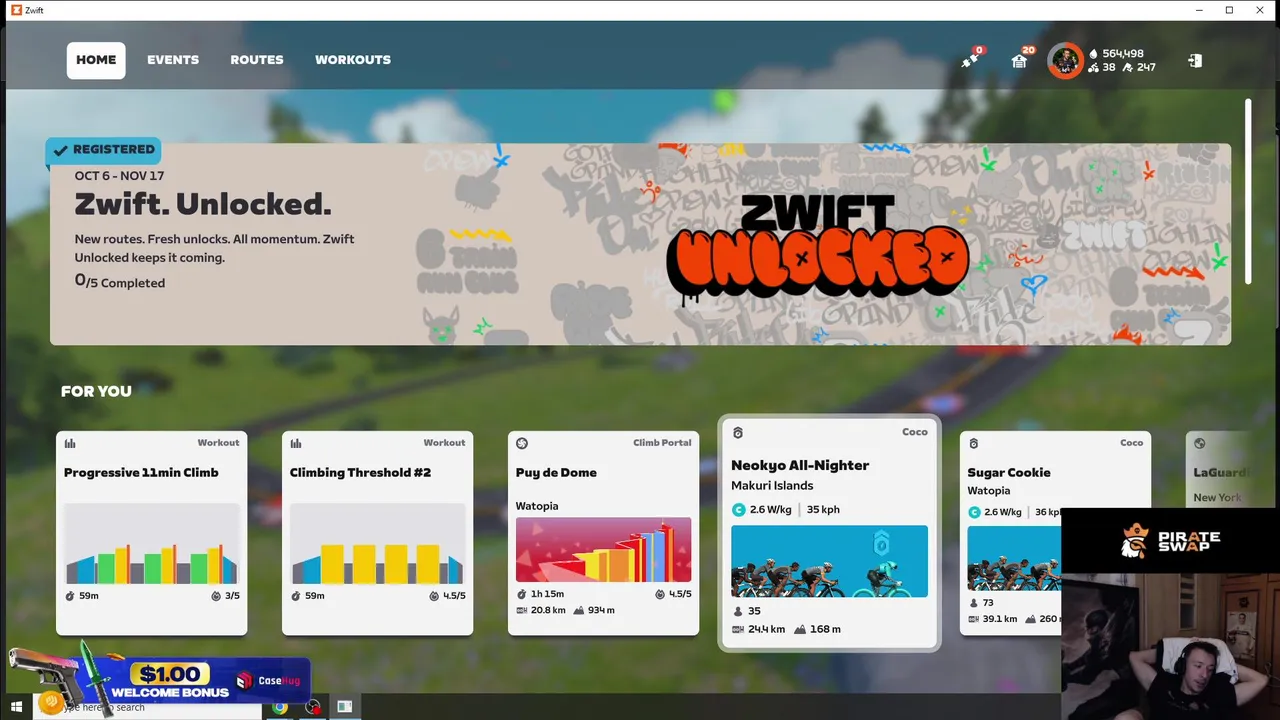Viewport: 1280px width, 720px height.
Task: Click the '20.8 km' distance on Puy de Dome
Action: point(549,610)
